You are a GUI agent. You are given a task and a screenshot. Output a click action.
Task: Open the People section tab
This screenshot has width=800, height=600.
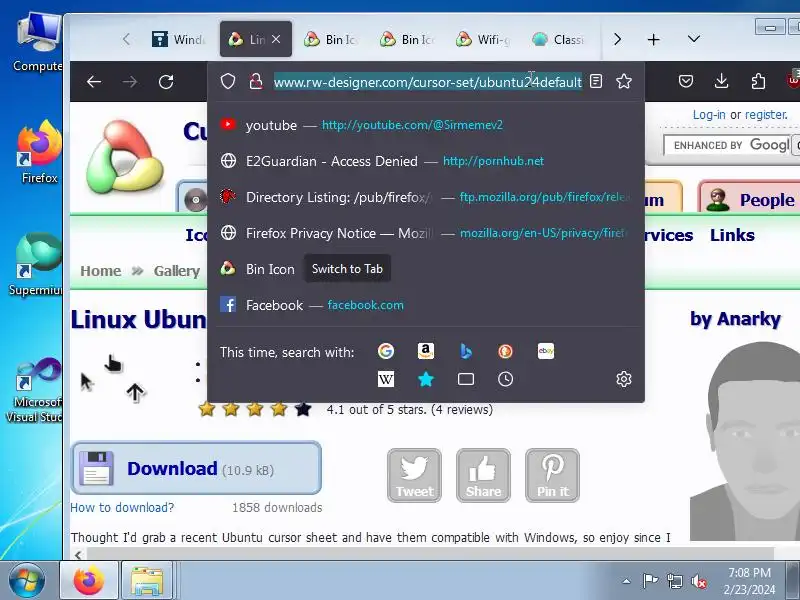(749, 198)
